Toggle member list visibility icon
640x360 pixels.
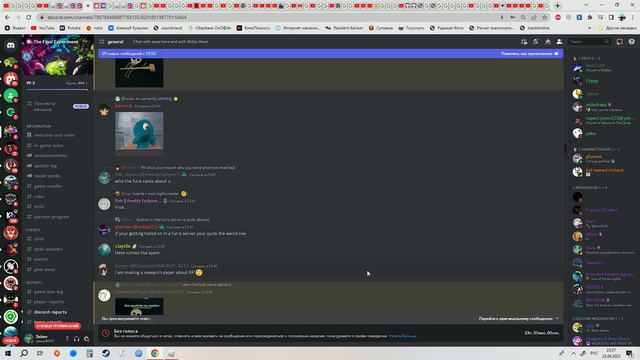[560, 42]
